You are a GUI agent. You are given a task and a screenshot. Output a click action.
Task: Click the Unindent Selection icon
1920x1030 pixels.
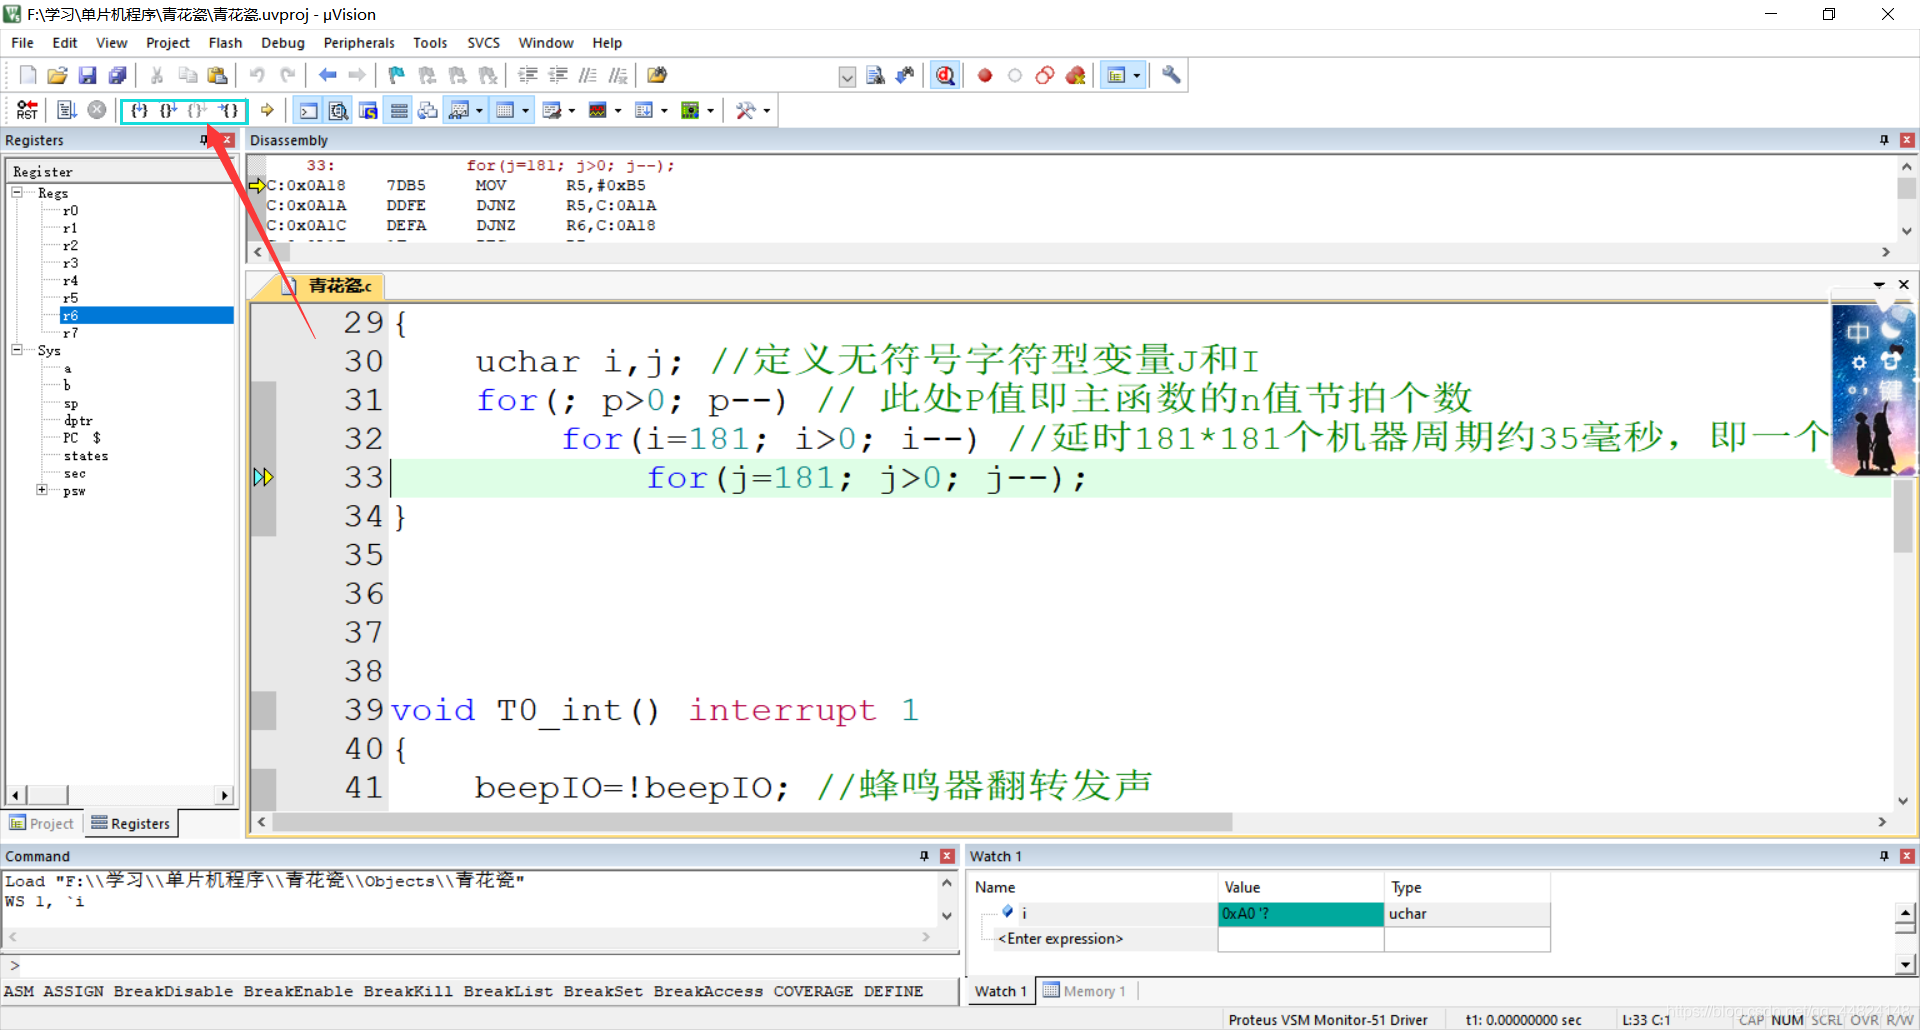click(x=558, y=75)
